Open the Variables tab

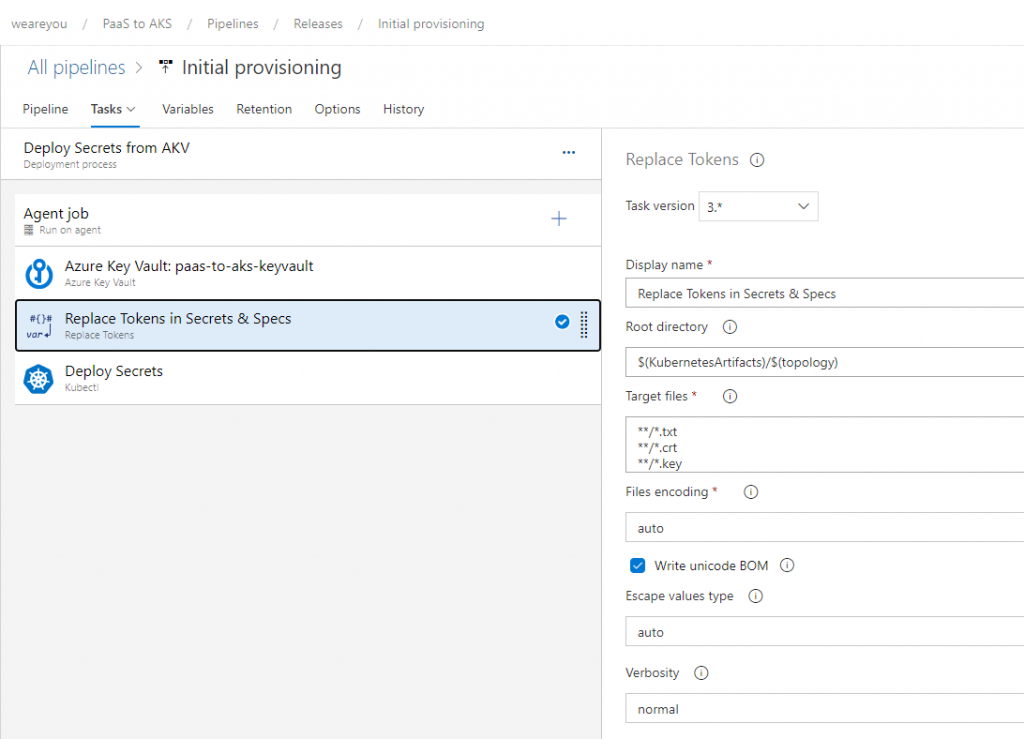point(188,109)
